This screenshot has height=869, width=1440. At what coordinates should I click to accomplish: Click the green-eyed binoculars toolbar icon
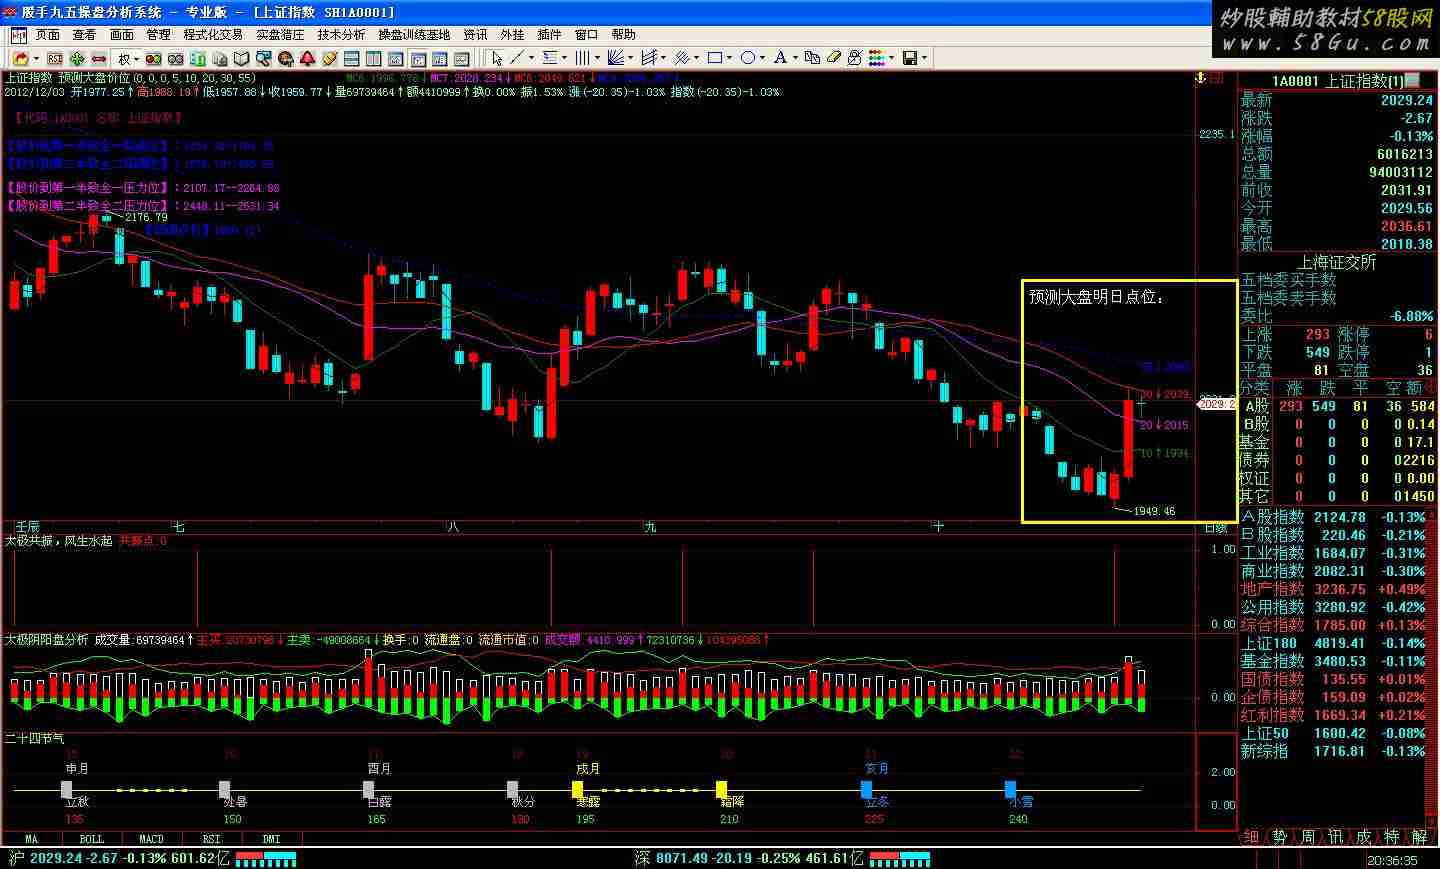[x=153, y=59]
